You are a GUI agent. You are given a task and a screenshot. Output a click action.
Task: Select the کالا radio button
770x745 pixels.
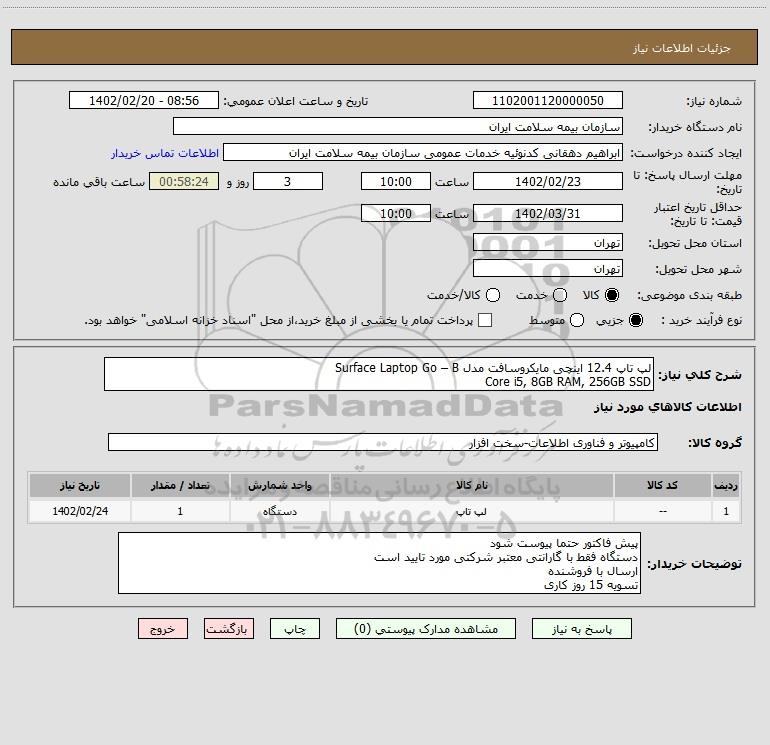(612, 295)
